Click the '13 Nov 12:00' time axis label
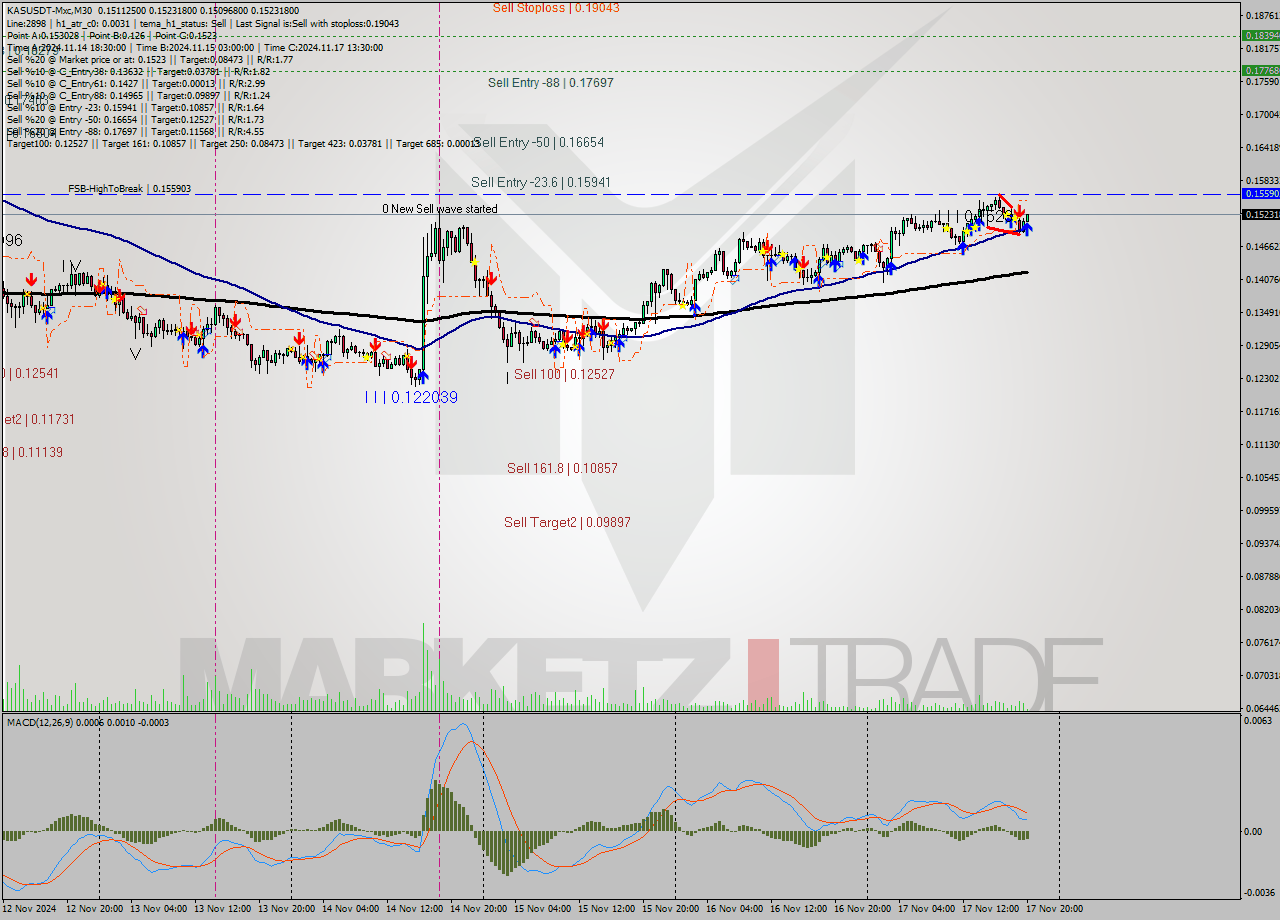Image resolution: width=1280 pixels, height=920 pixels. point(225,909)
